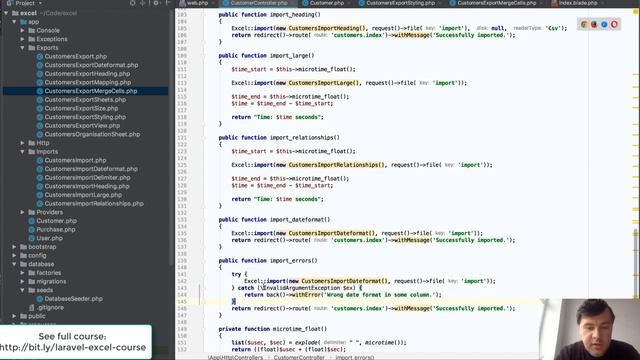
Task: Click import_errors() in the bottom breadcrumb
Action: pyautogui.click(x=354, y=357)
